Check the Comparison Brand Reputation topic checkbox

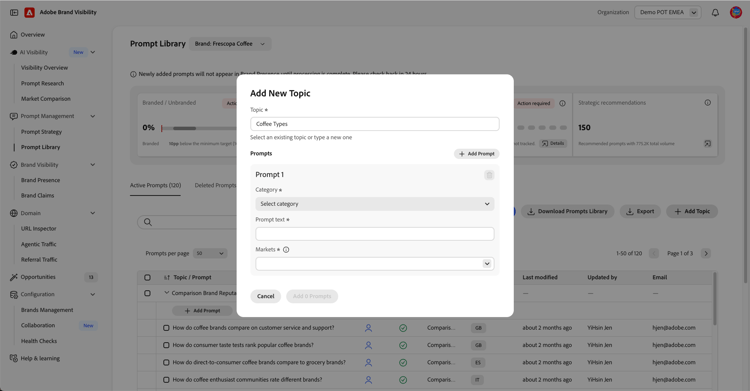(x=147, y=293)
